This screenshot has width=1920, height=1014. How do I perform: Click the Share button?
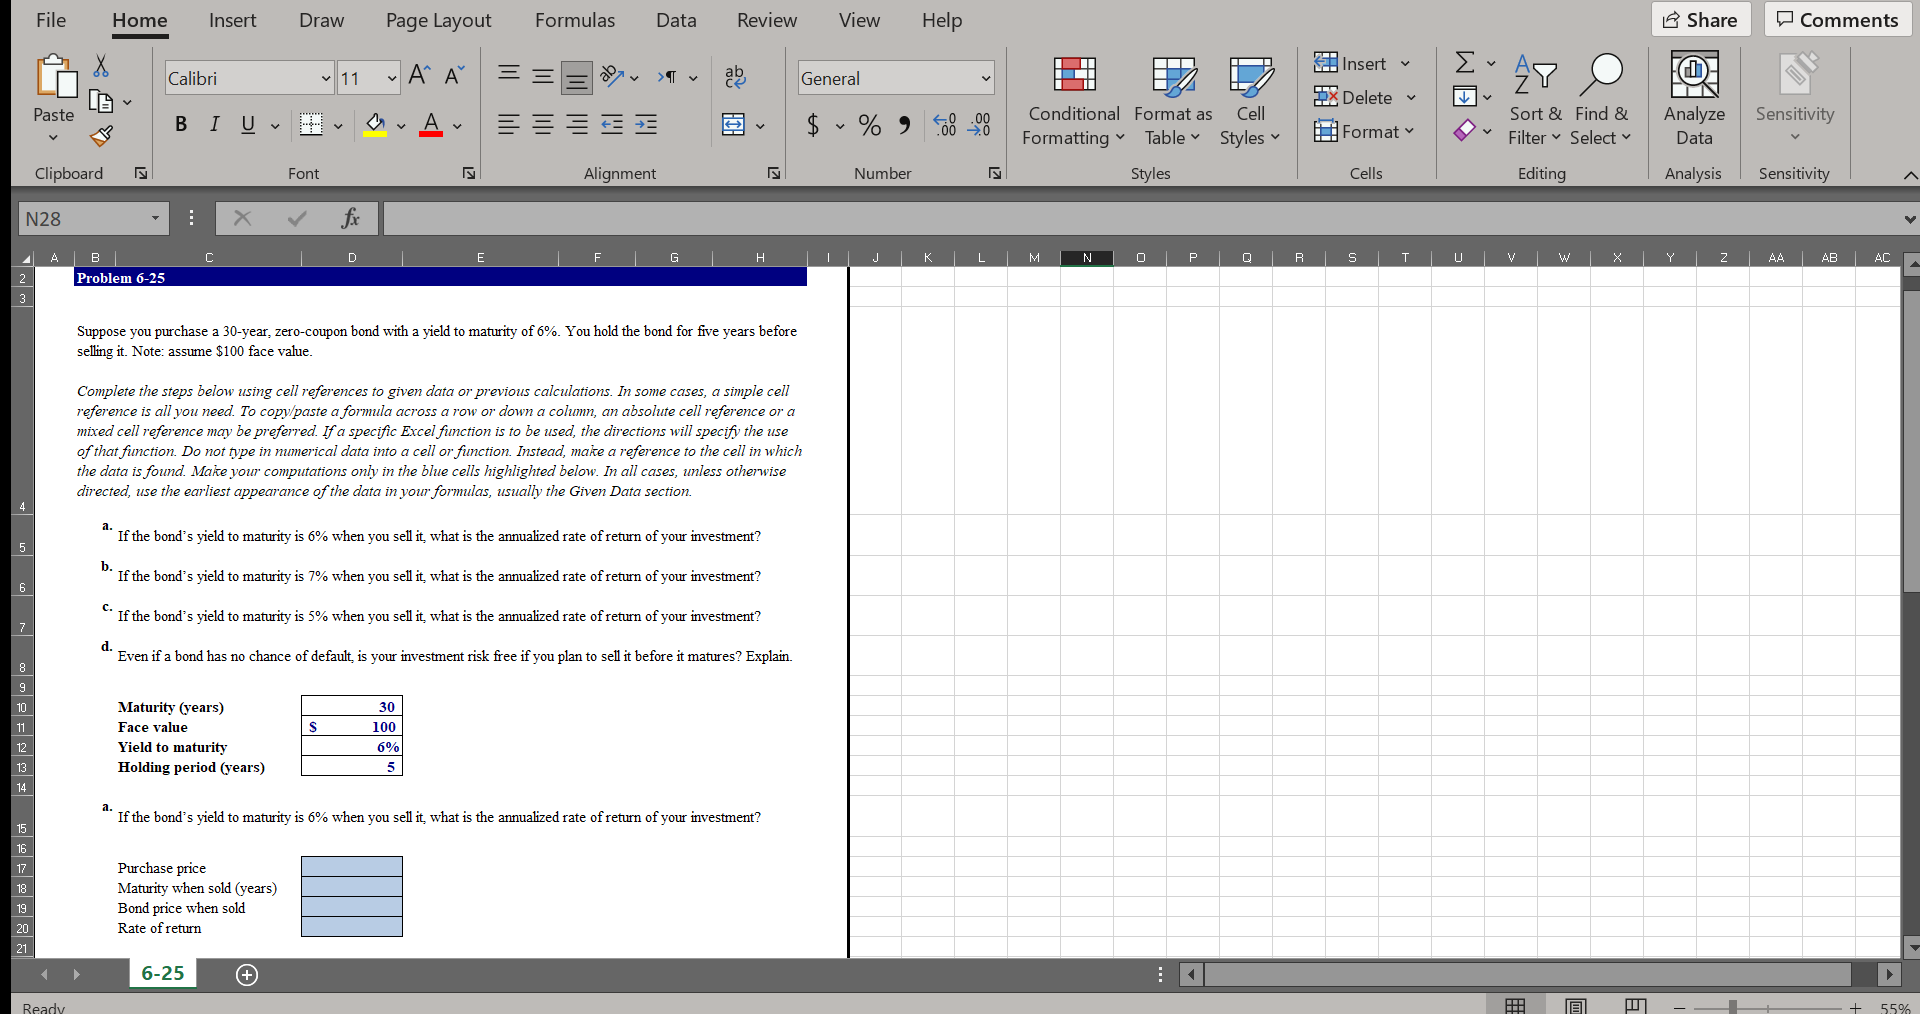1700,19
